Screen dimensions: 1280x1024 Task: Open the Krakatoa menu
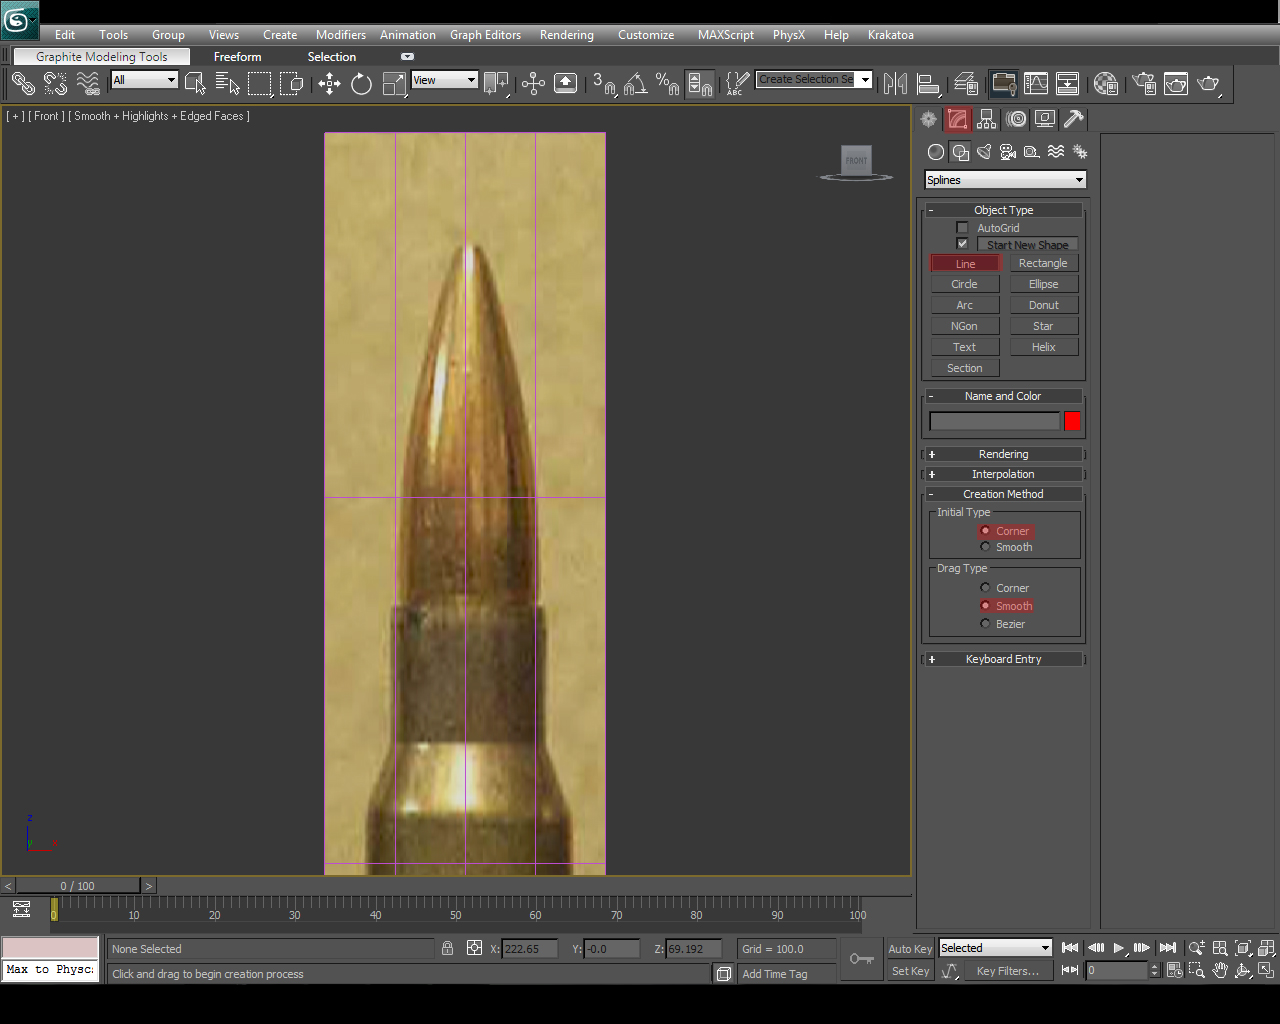pos(890,34)
